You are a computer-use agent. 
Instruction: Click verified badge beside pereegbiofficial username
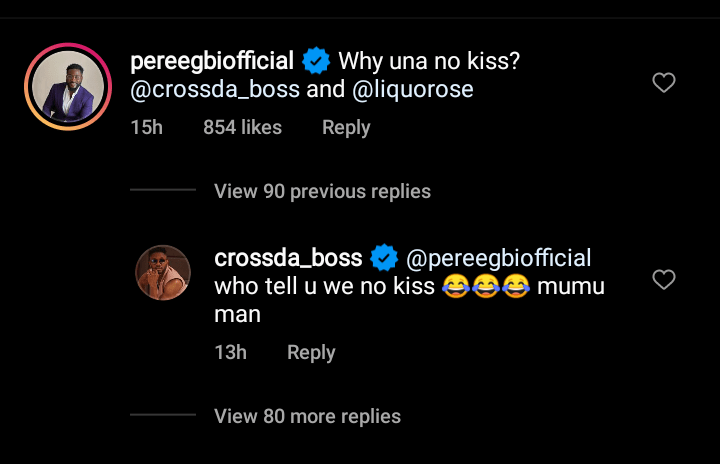(x=316, y=62)
